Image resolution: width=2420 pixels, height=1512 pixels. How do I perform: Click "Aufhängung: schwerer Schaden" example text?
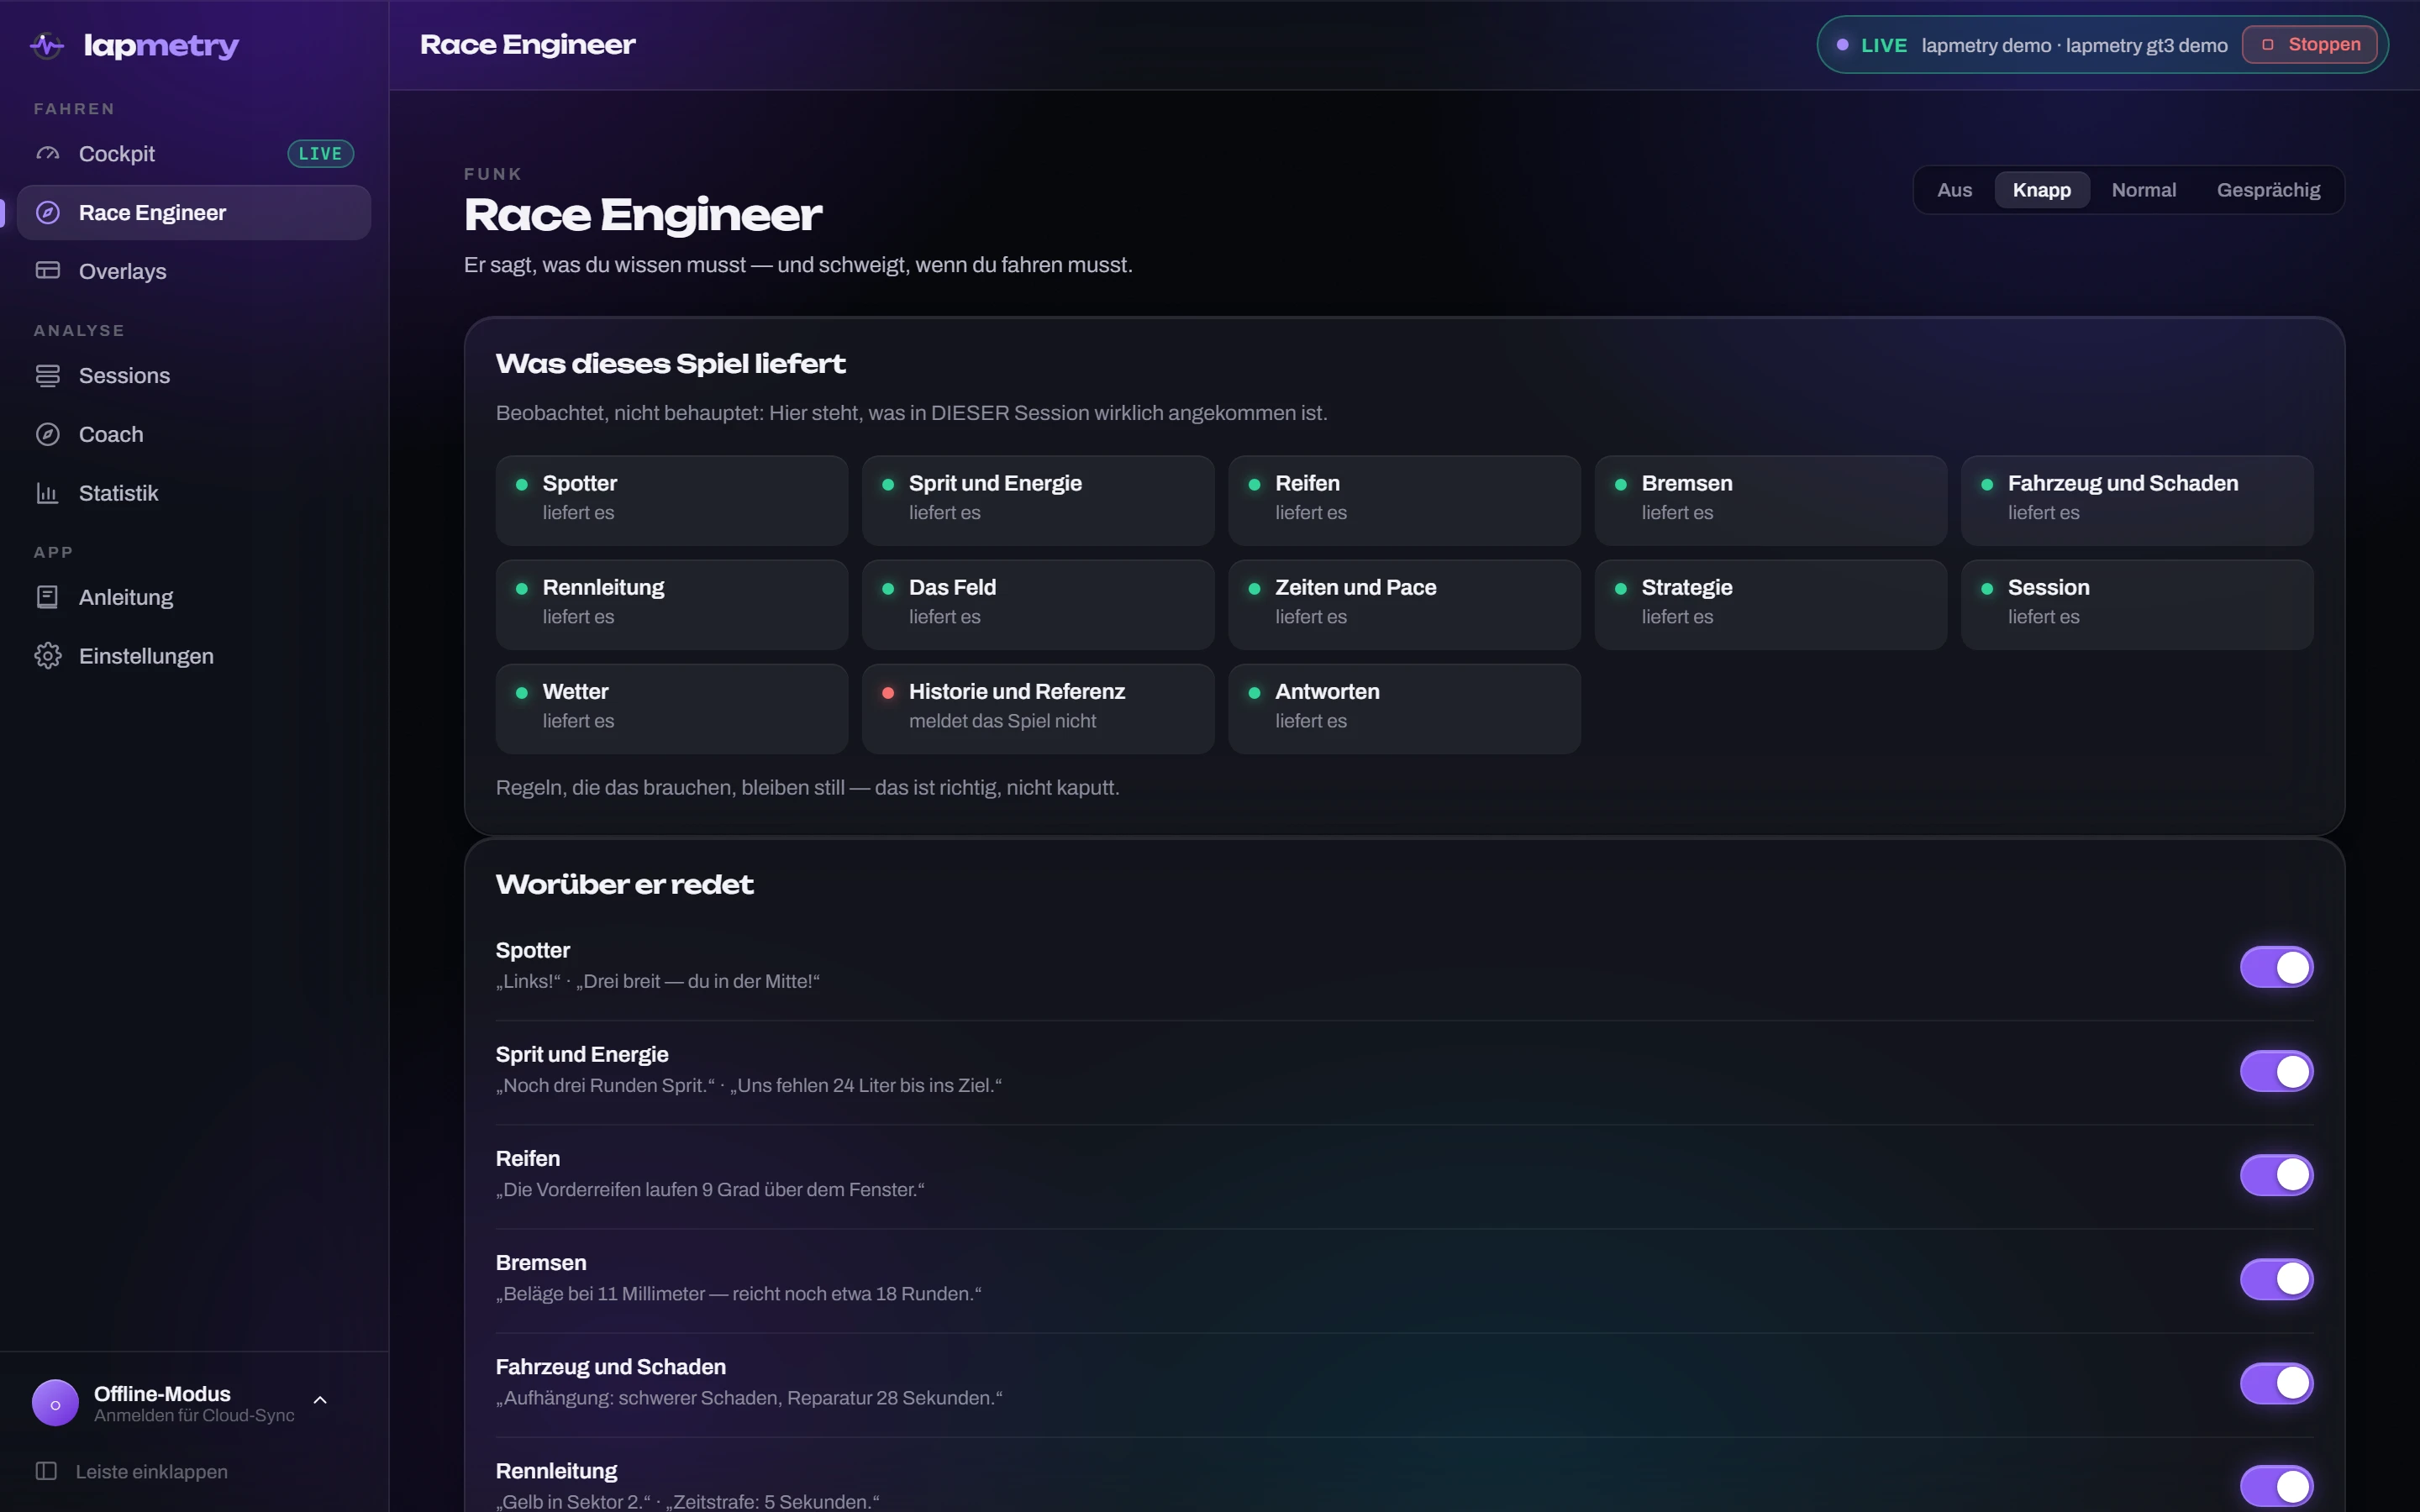[x=749, y=1397]
